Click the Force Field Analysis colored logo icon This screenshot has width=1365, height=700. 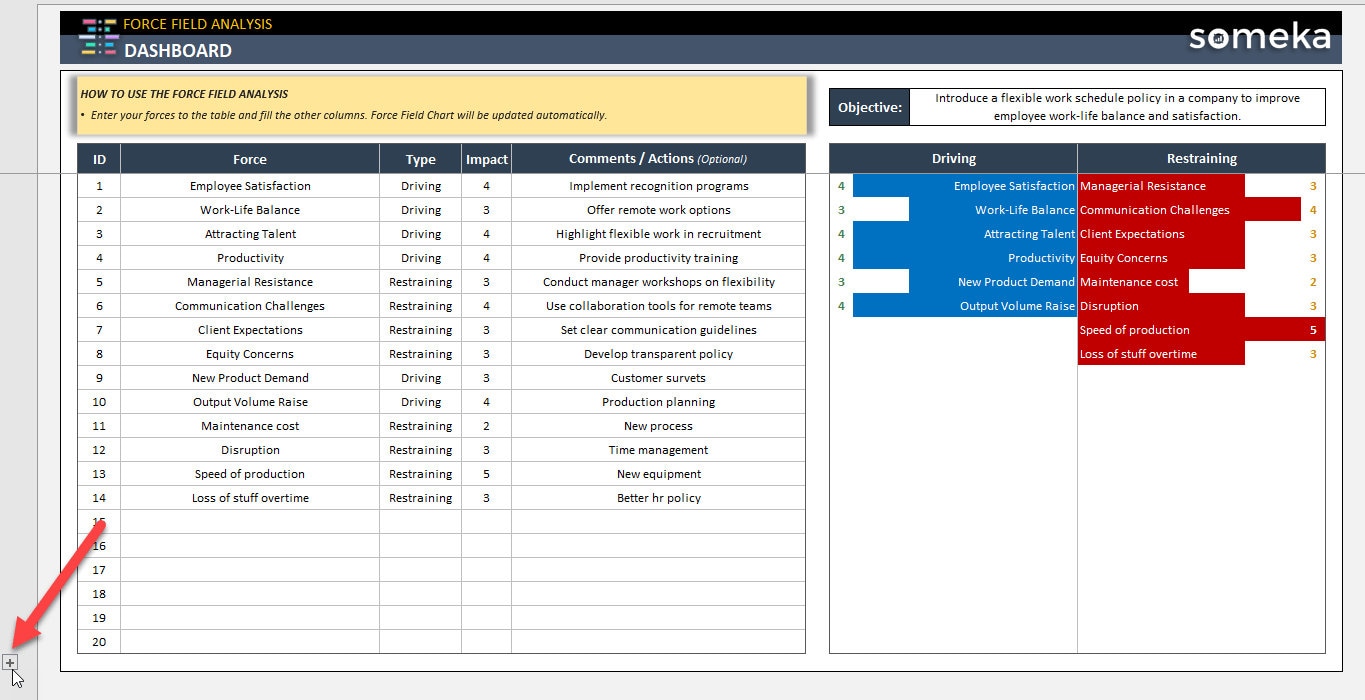click(97, 37)
